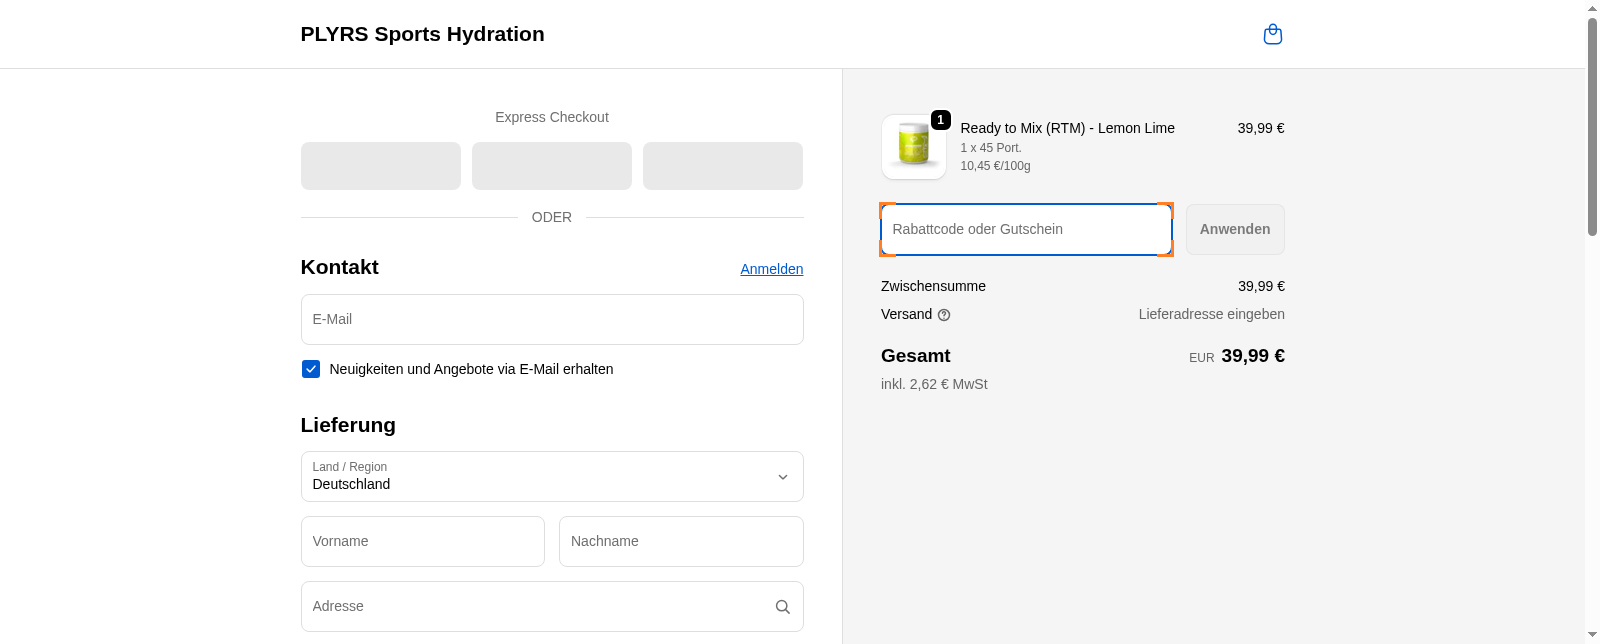Go to the PLYRS Sports Hydration store title
Image resolution: width=1600 pixels, height=644 pixels.
click(x=422, y=34)
